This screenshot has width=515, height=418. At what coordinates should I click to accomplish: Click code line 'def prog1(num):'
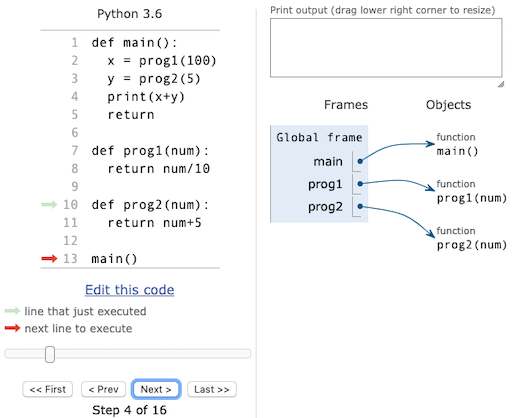(x=150, y=151)
